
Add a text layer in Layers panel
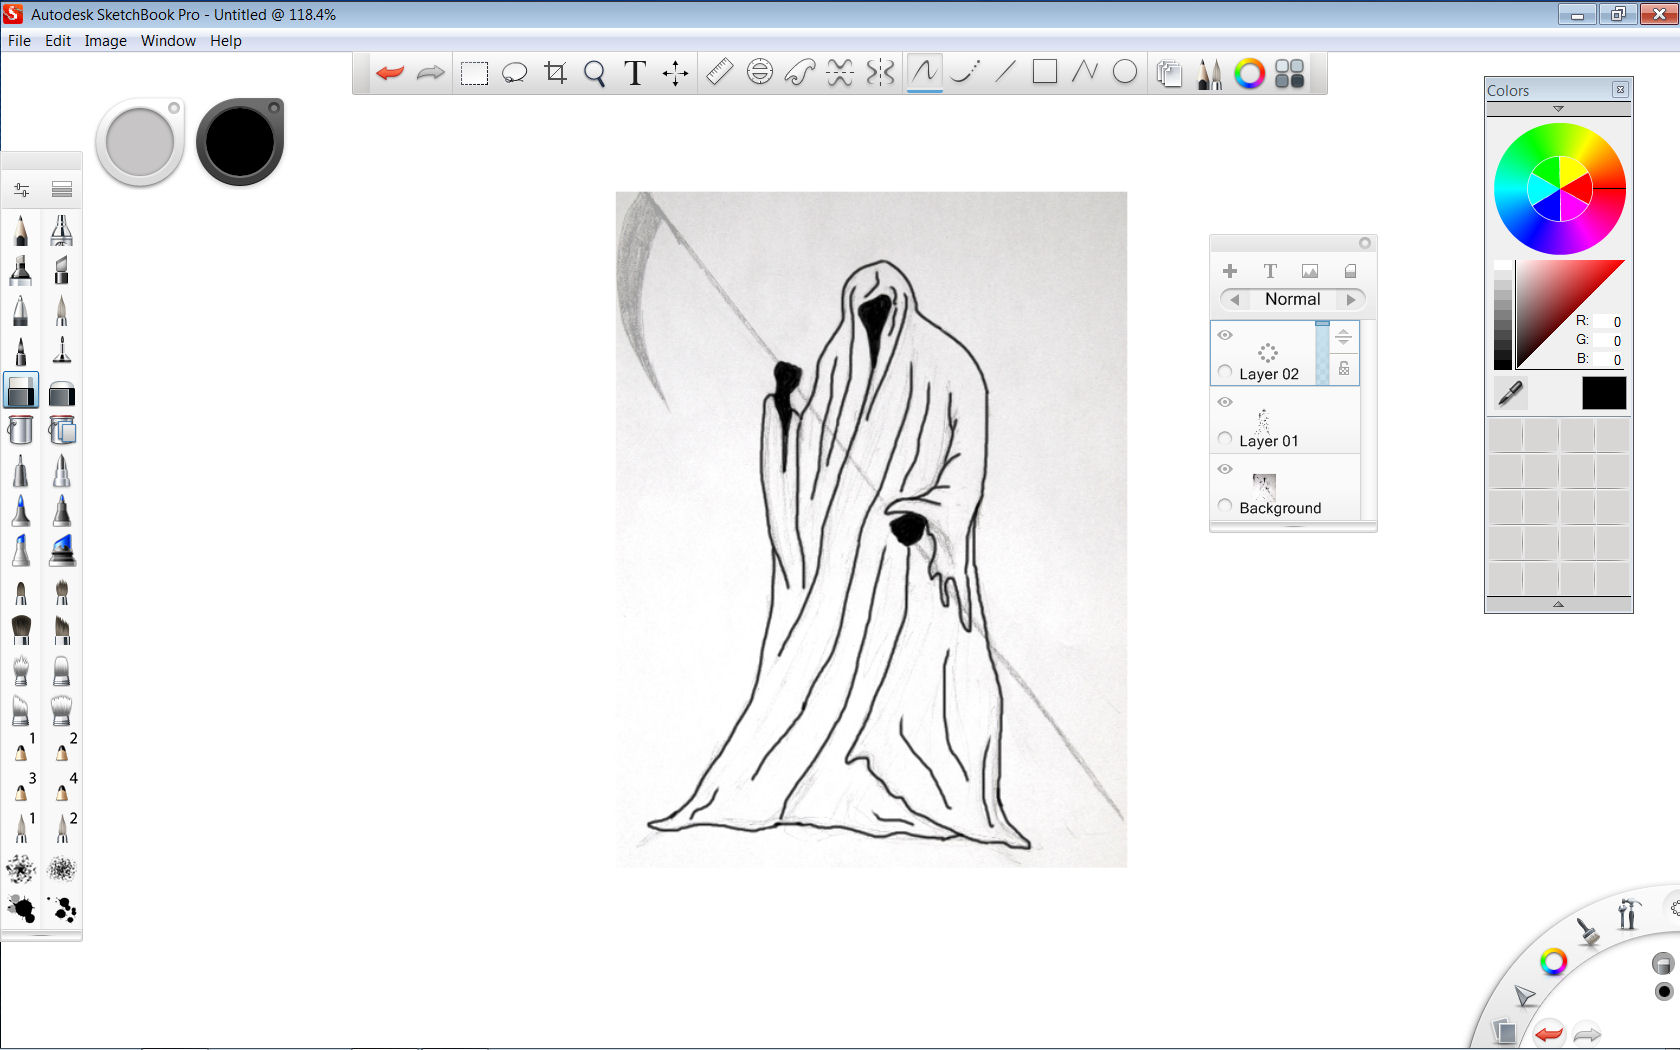click(1270, 271)
